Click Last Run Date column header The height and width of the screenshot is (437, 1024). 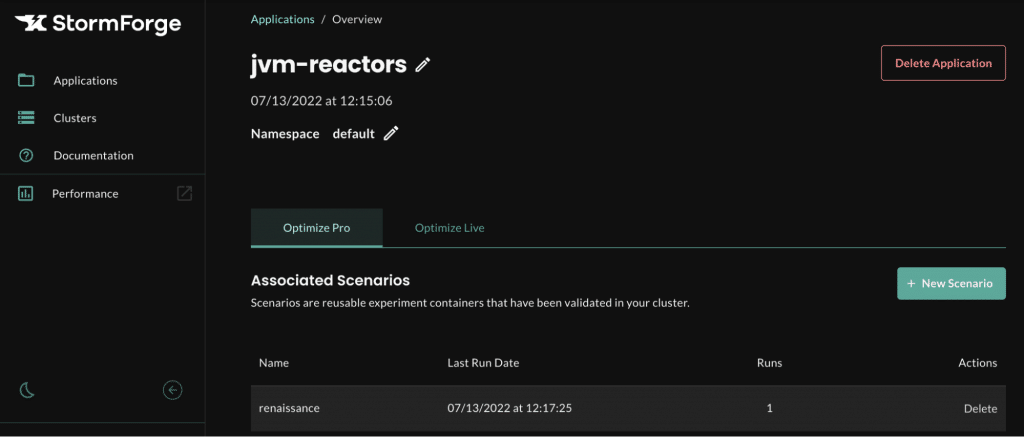pos(483,363)
